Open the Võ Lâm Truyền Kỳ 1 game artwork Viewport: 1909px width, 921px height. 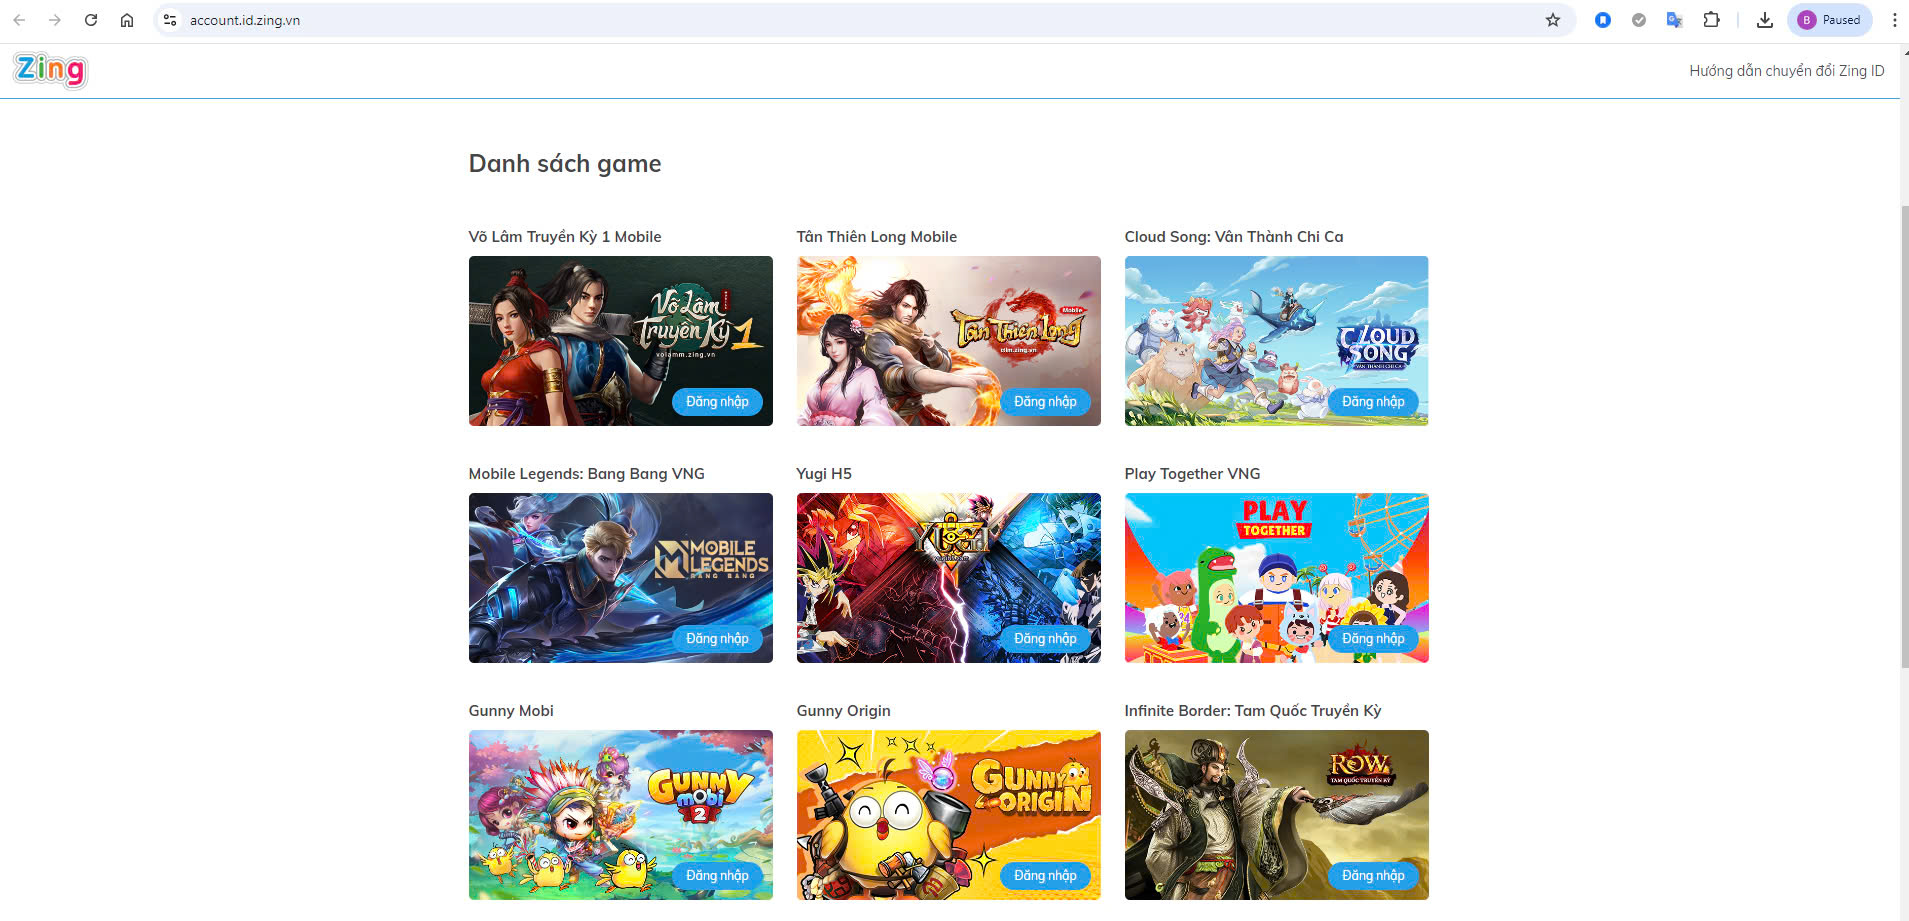pyautogui.click(x=620, y=341)
